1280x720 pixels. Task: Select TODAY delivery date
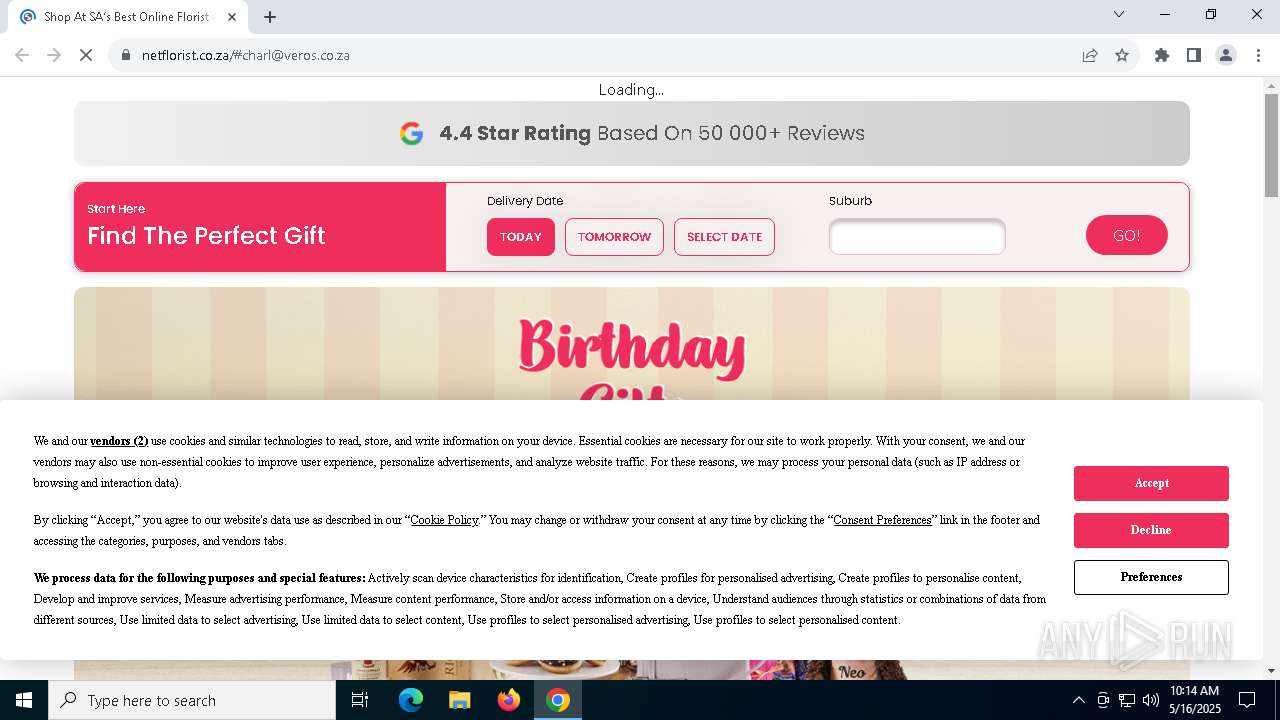pos(521,237)
